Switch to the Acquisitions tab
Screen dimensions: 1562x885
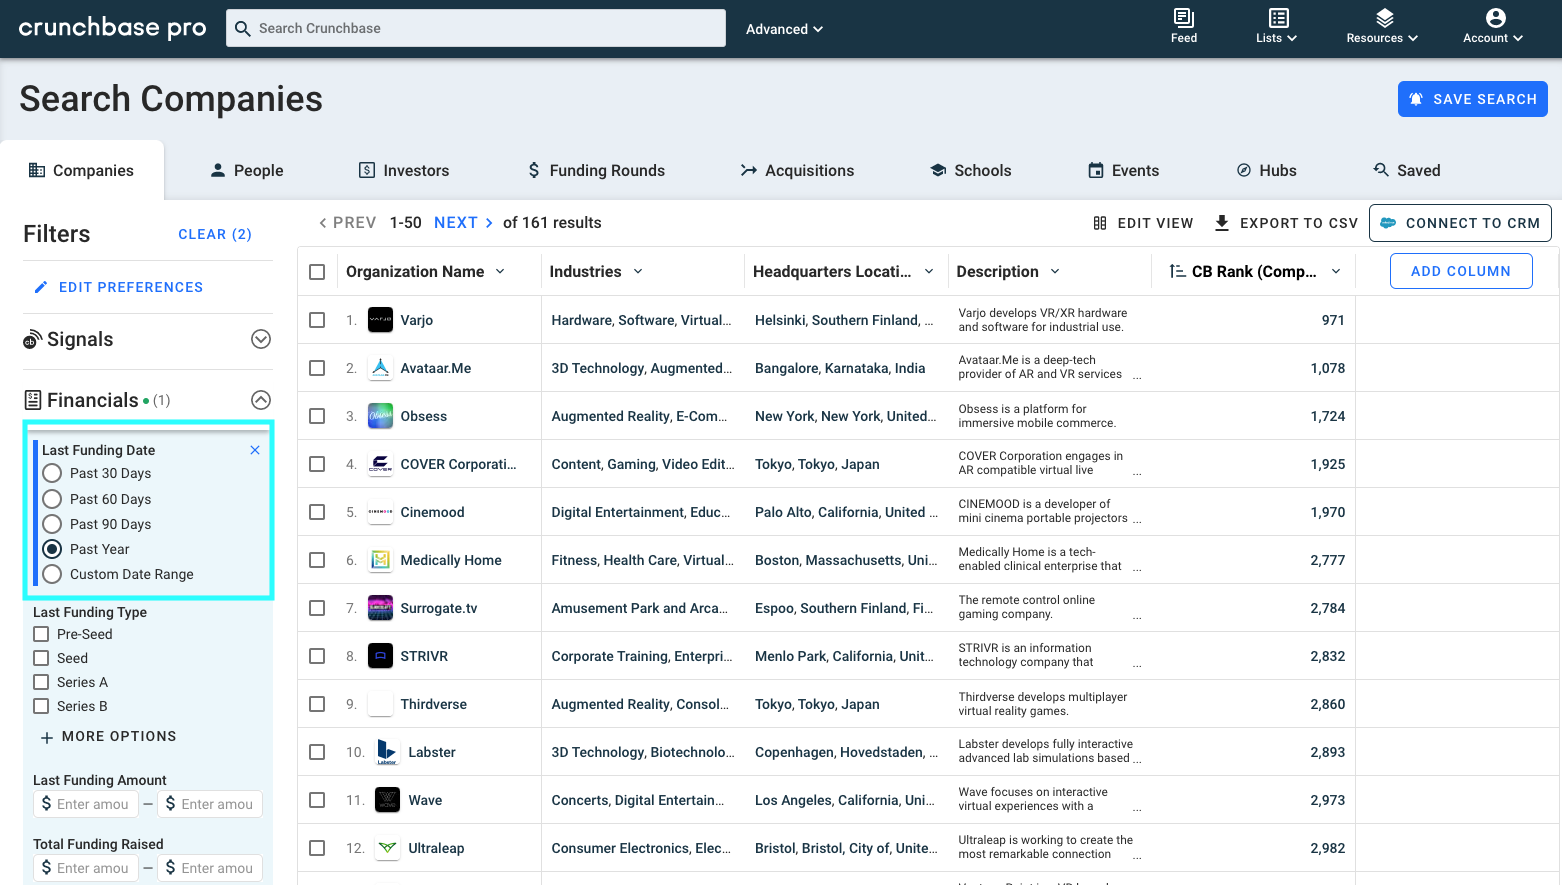[x=797, y=170]
